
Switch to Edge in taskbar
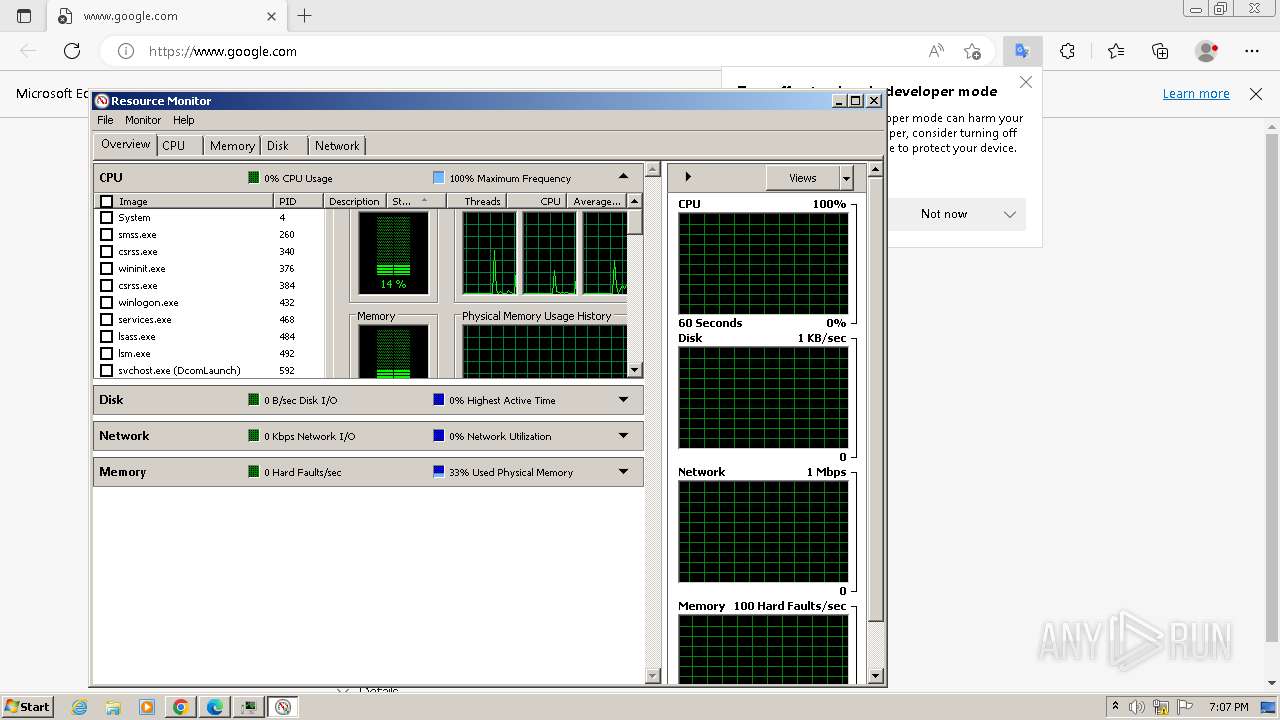pos(215,707)
